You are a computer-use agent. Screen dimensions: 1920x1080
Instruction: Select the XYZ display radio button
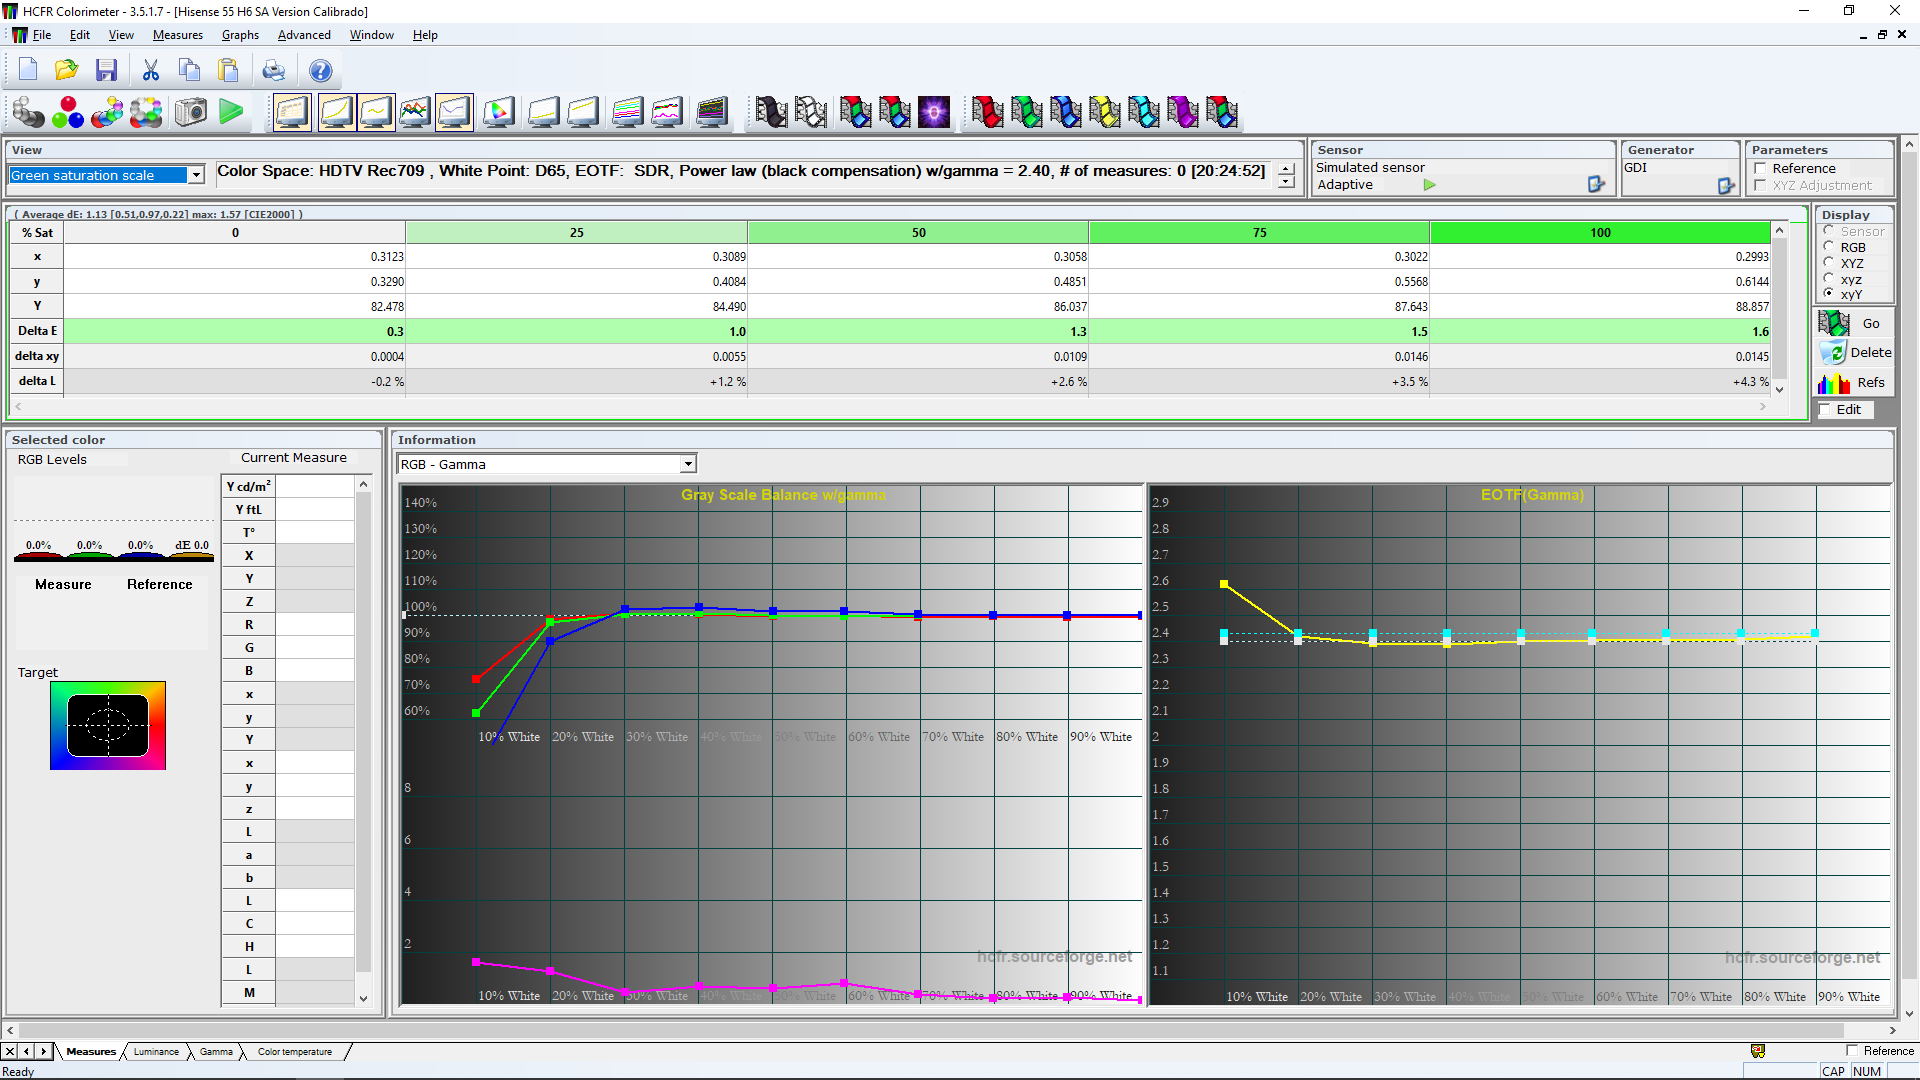tap(1829, 263)
